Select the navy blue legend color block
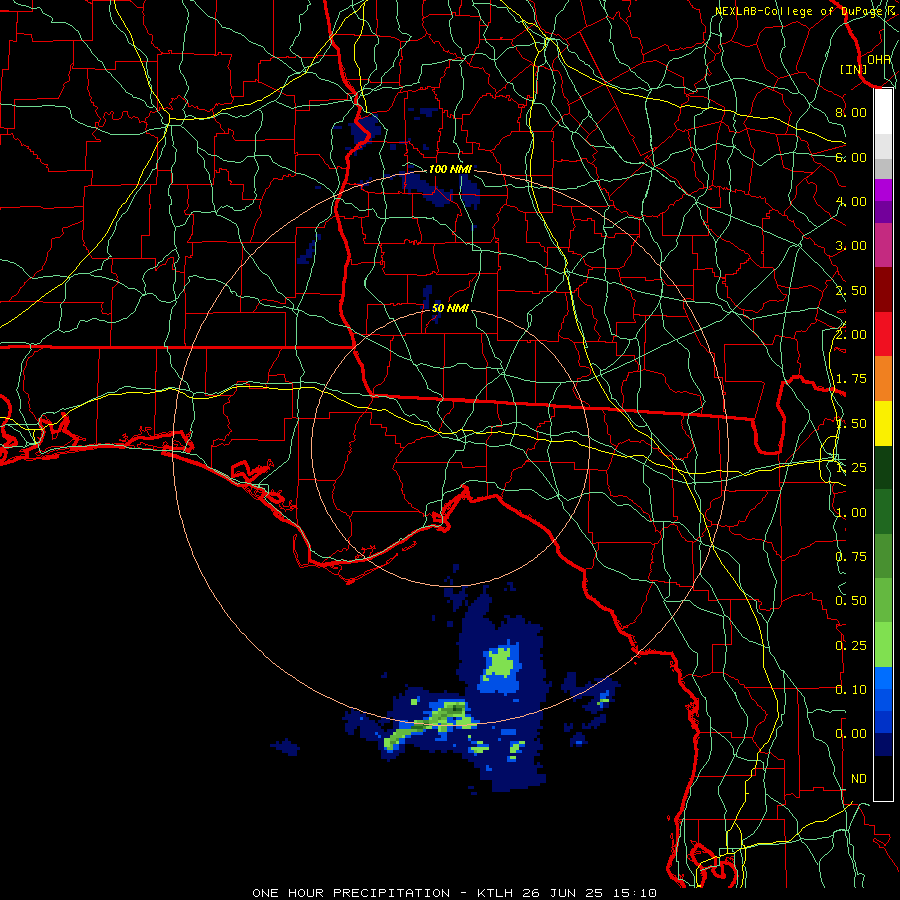This screenshot has width=900, height=900. (883, 745)
